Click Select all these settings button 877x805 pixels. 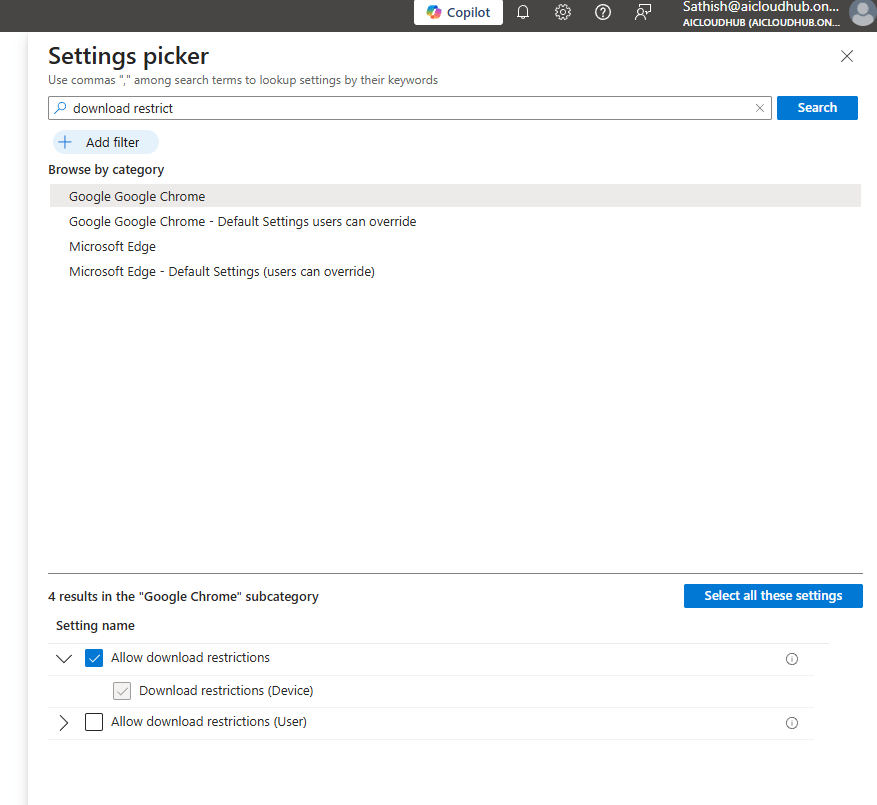click(773, 596)
